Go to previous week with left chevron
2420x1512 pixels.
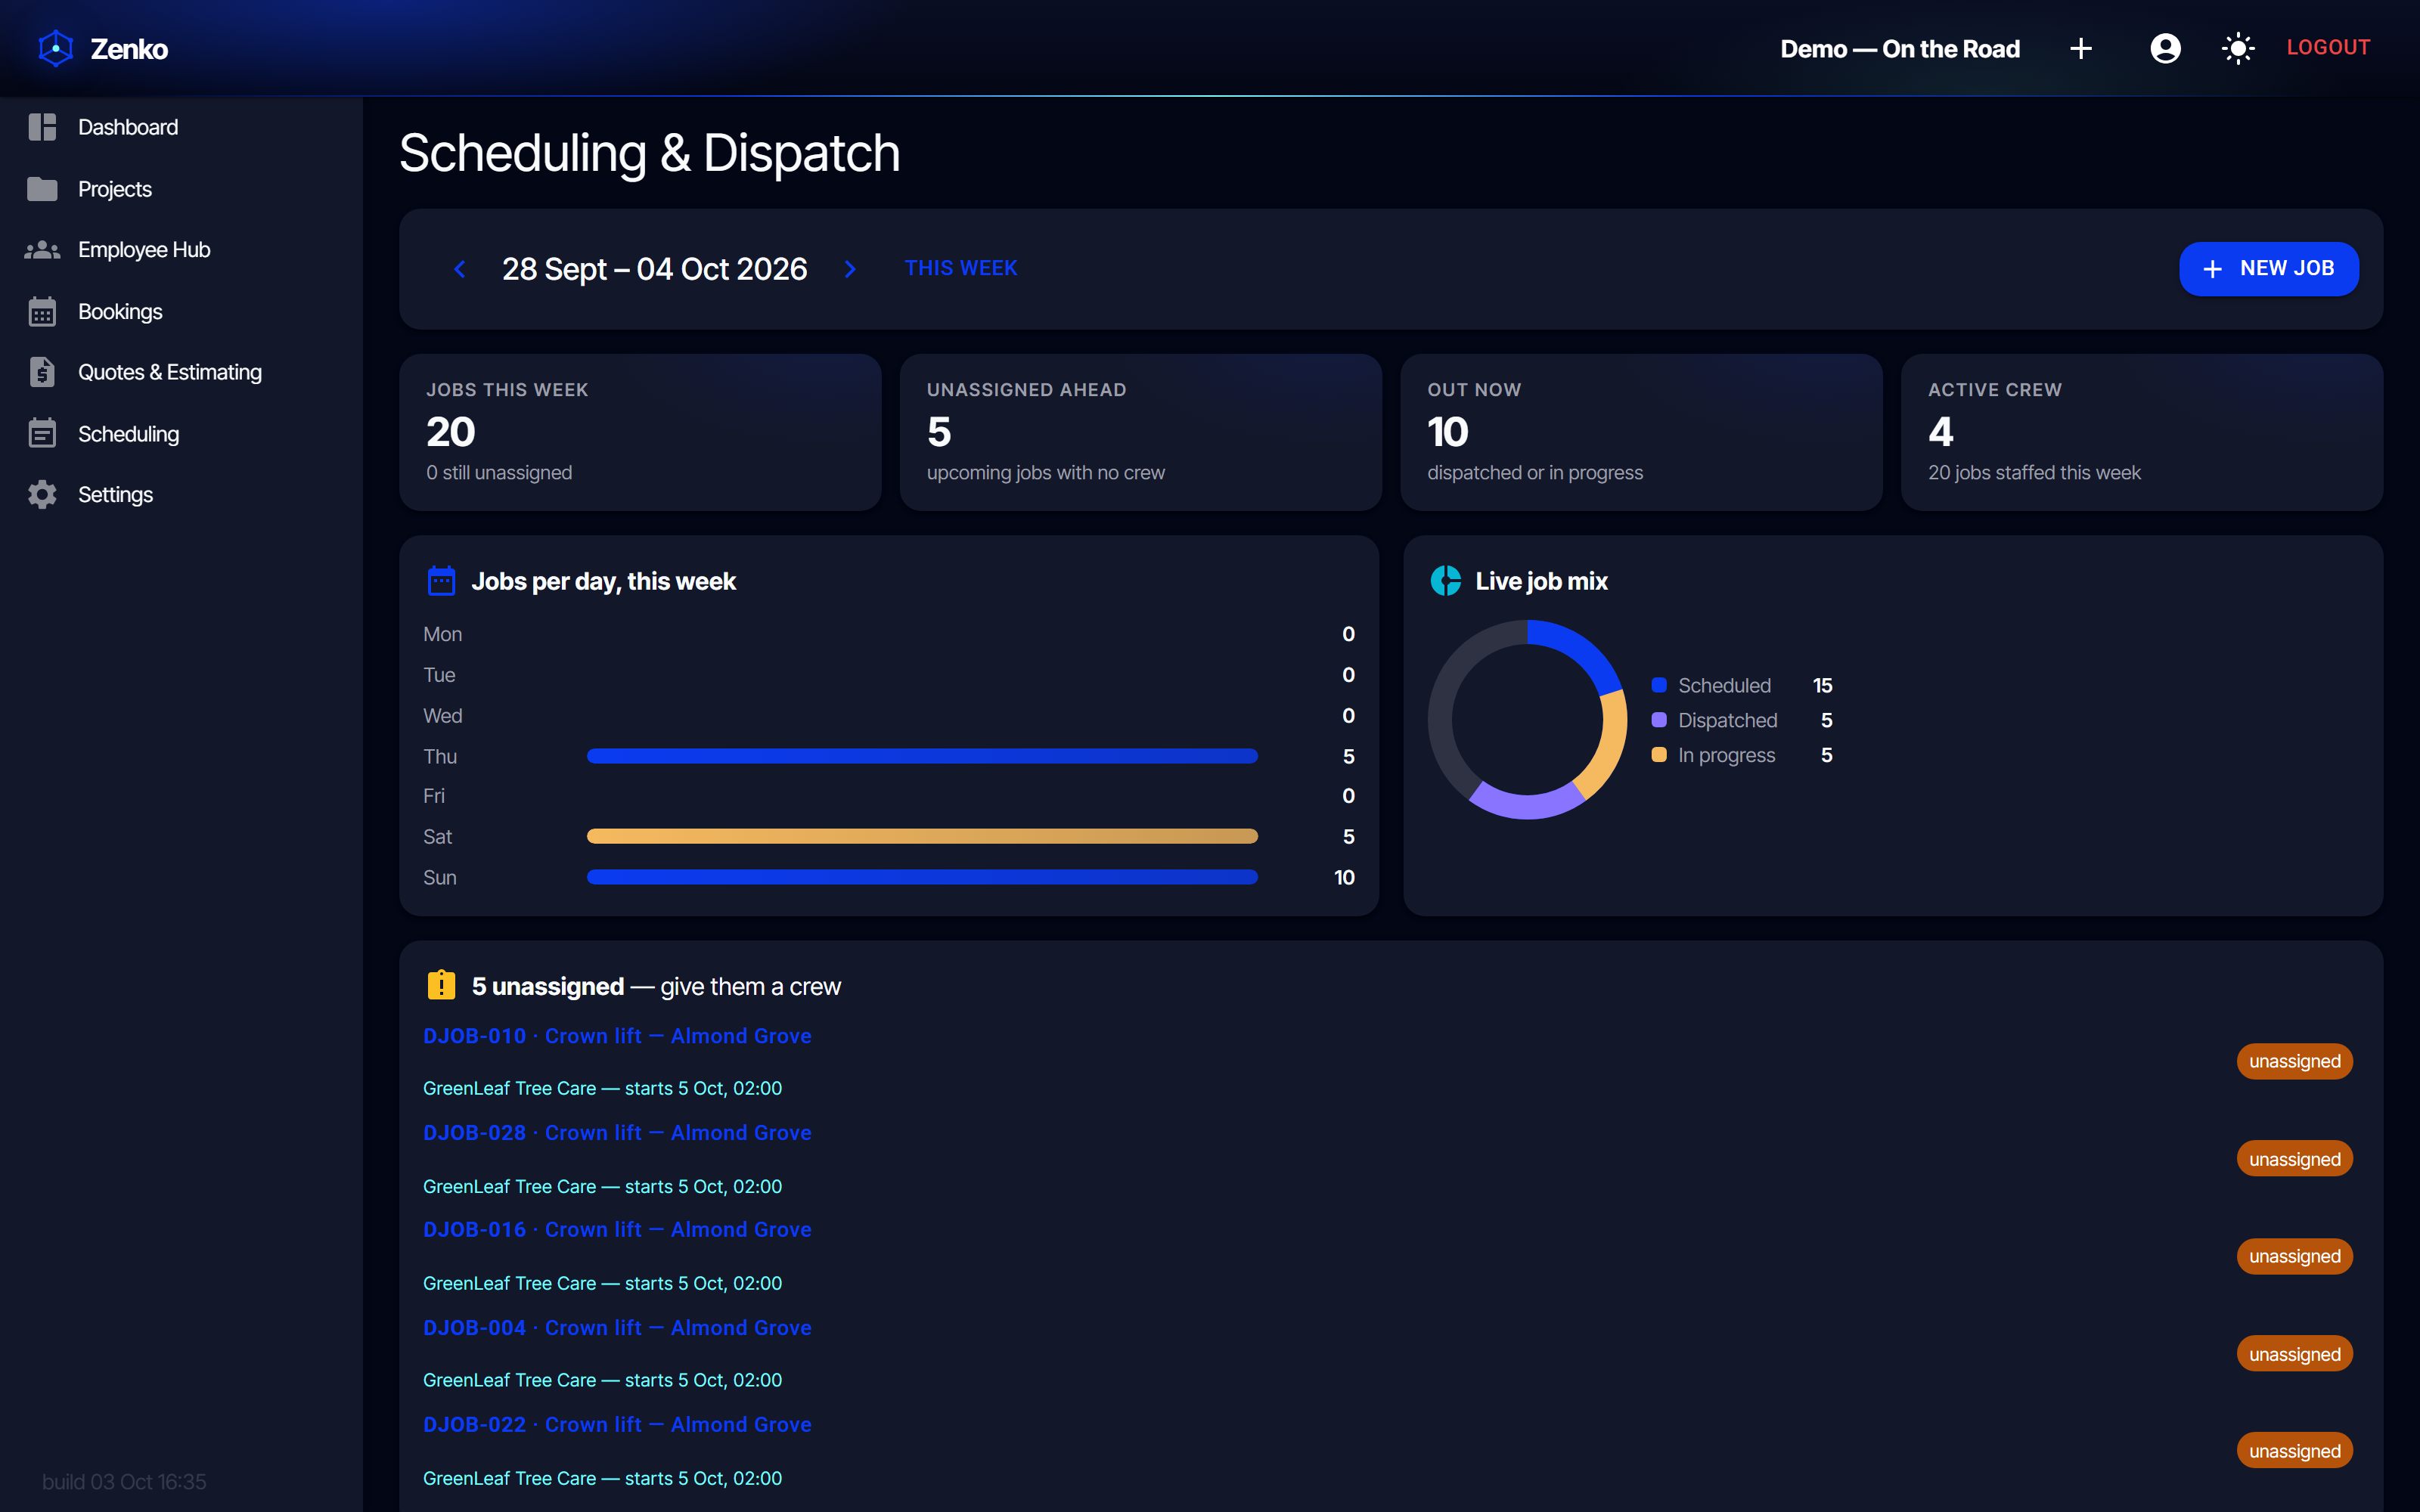460,269
